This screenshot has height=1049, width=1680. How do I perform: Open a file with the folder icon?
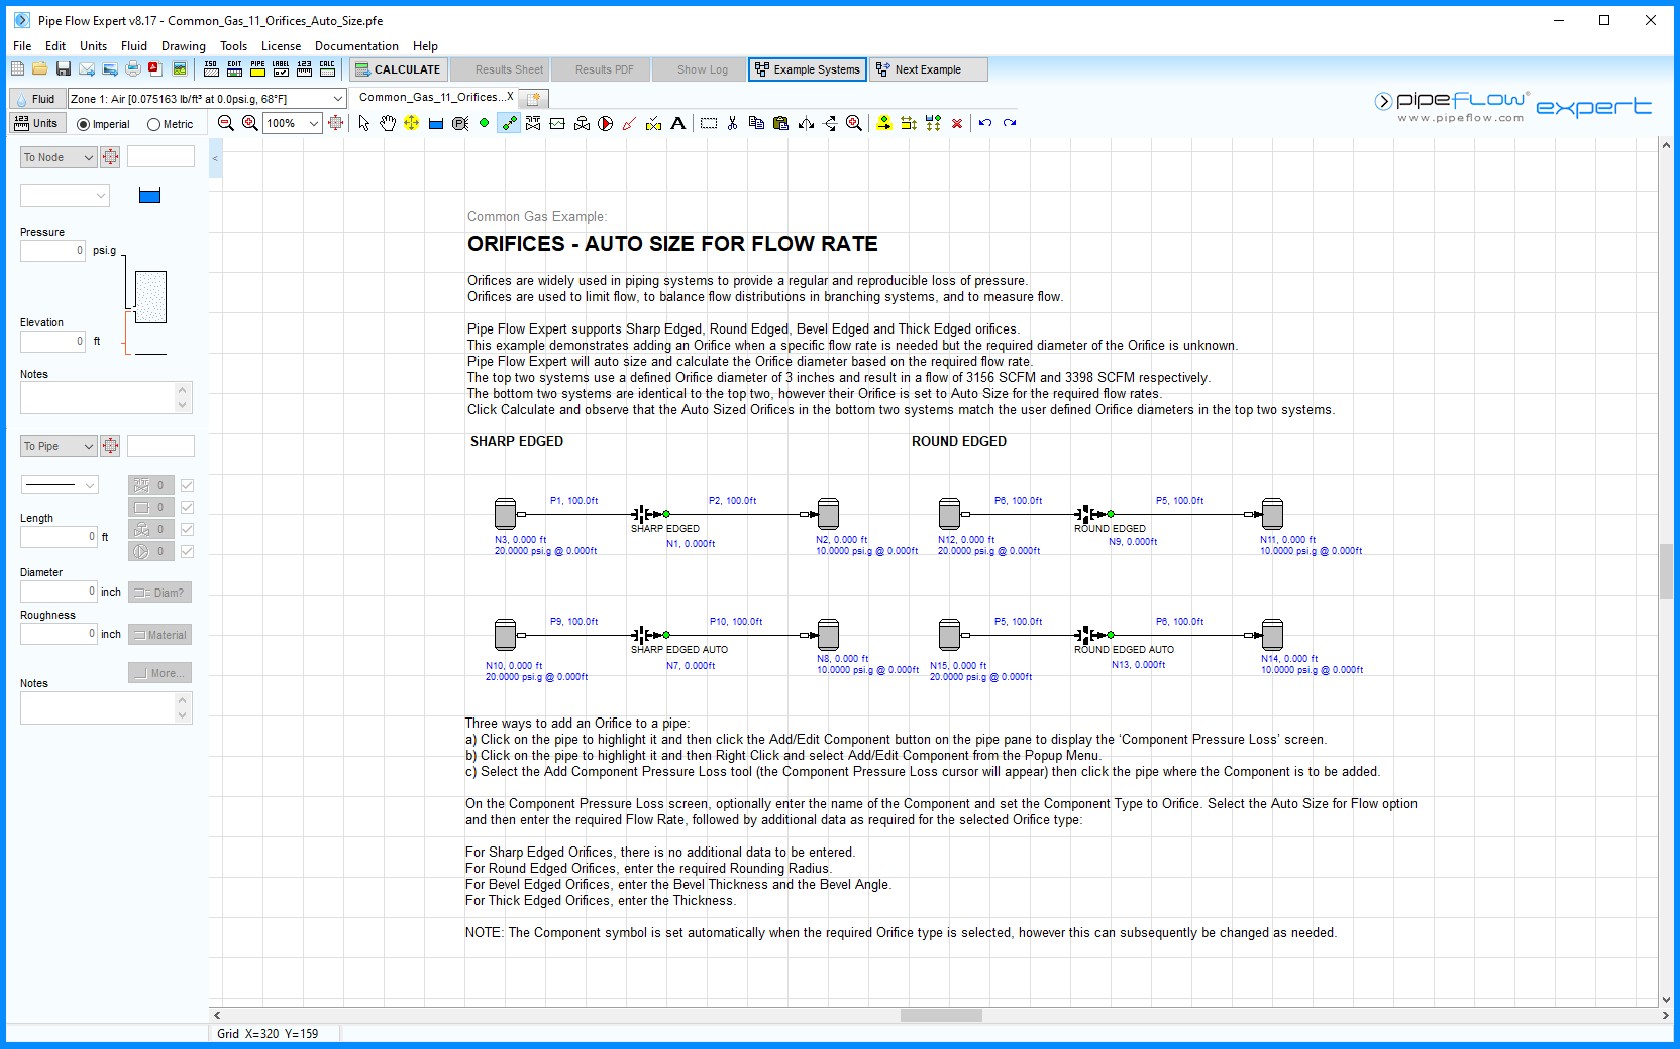point(40,69)
